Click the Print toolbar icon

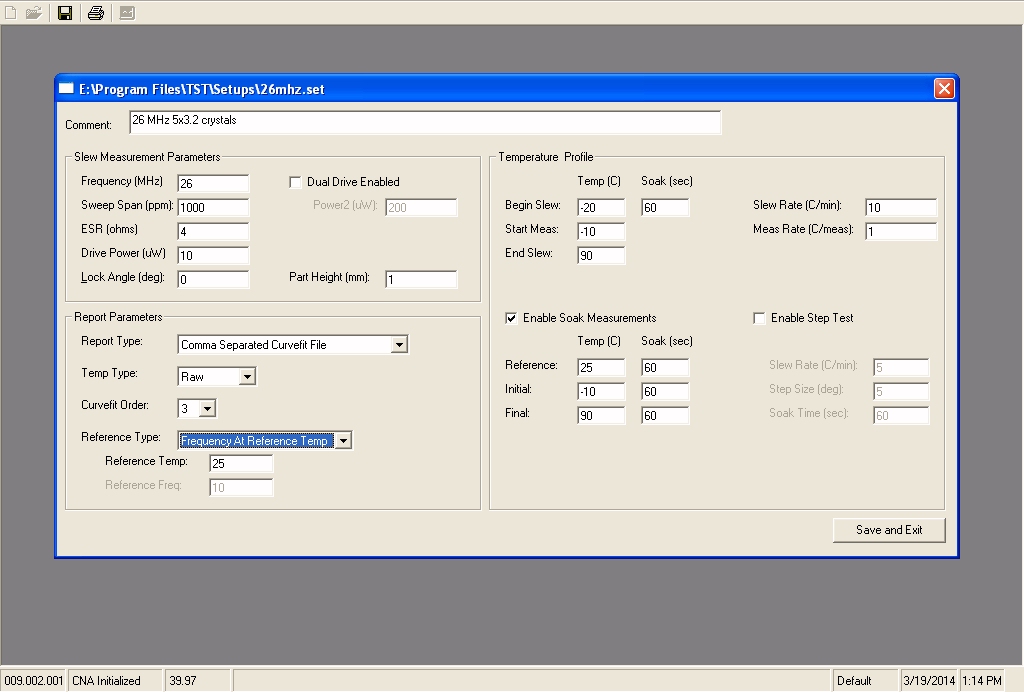coord(96,13)
